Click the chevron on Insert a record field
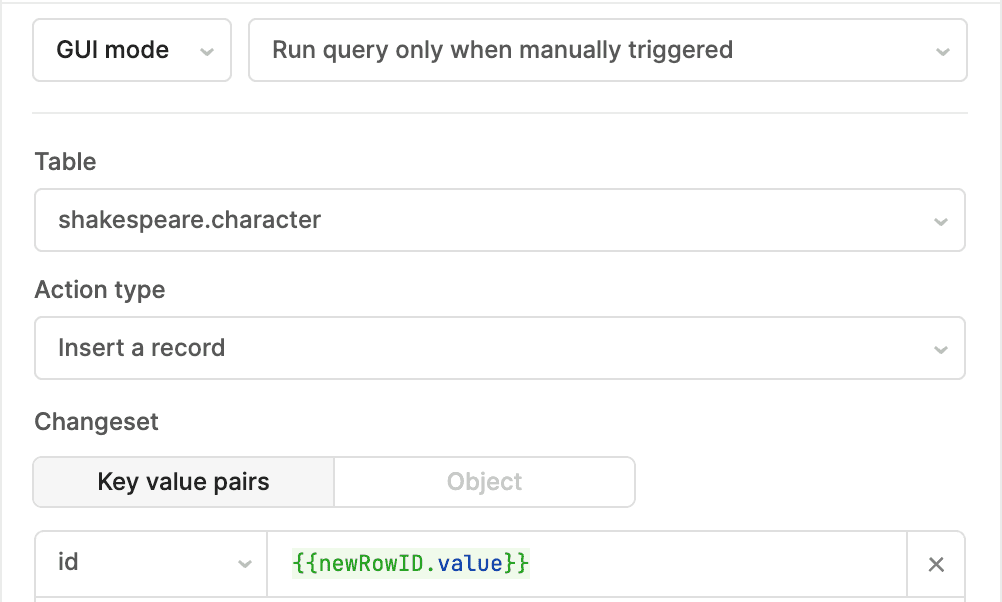The width and height of the screenshot is (1002, 602). click(940, 349)
